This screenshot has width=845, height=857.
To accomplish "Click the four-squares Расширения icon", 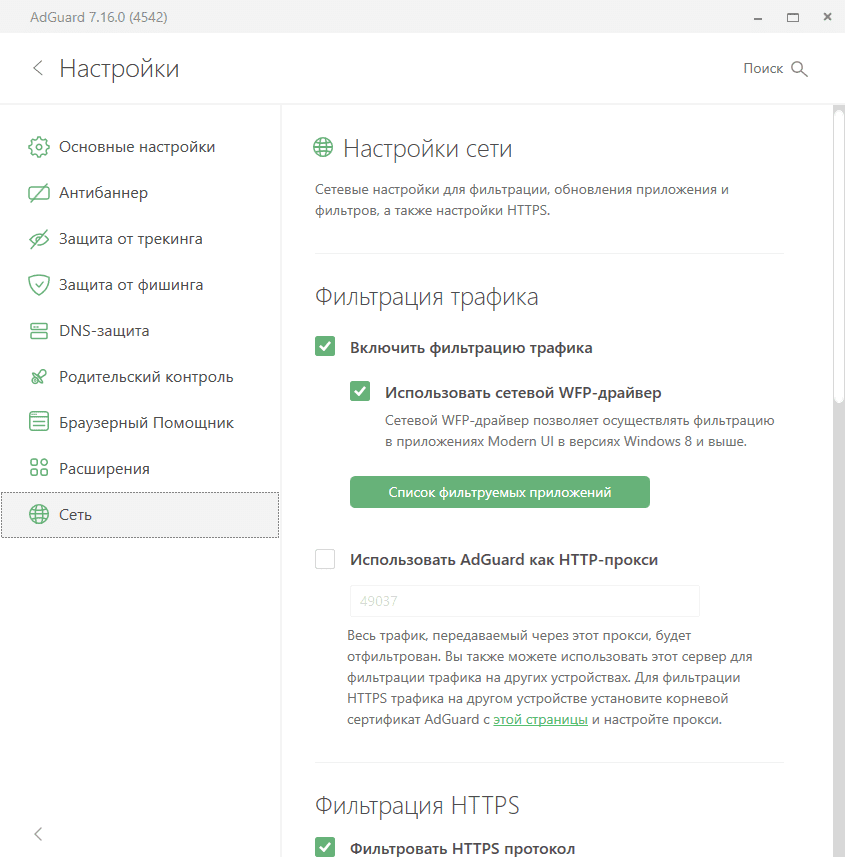I will pos(39,467).
